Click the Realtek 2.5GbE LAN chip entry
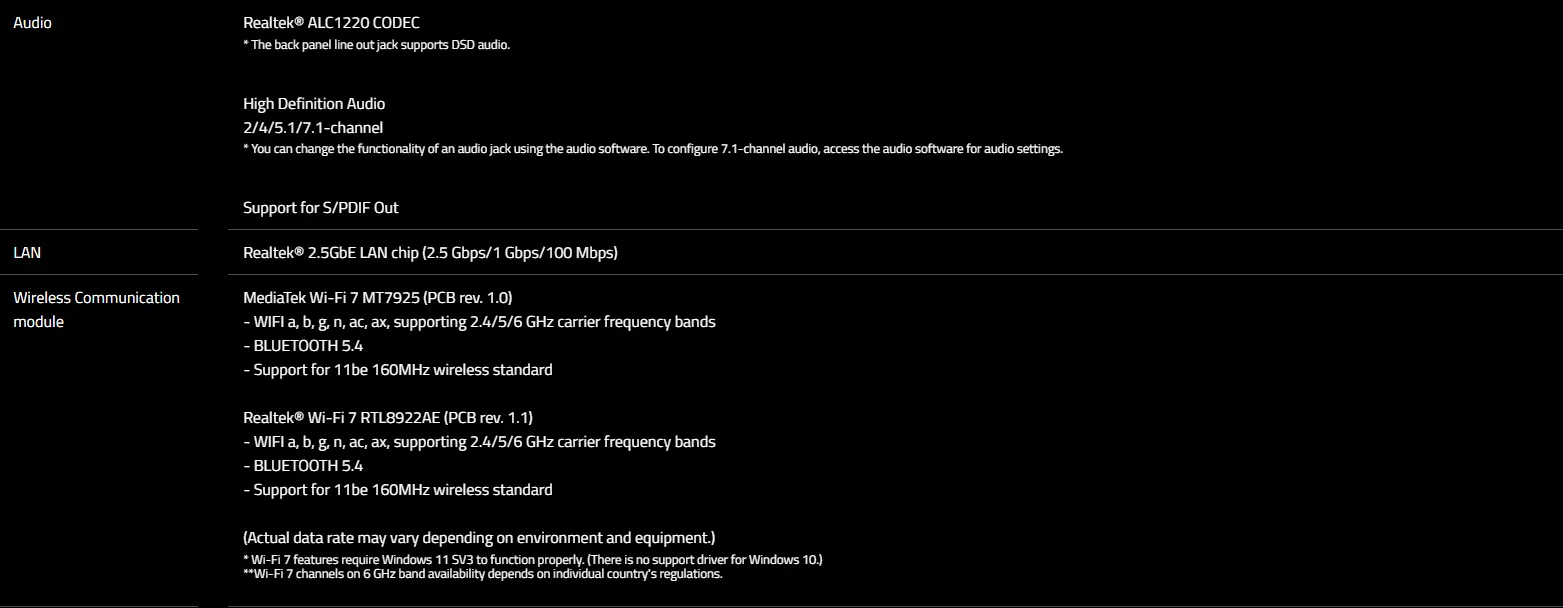This screenshot has height=608, width=1563. 430,253
